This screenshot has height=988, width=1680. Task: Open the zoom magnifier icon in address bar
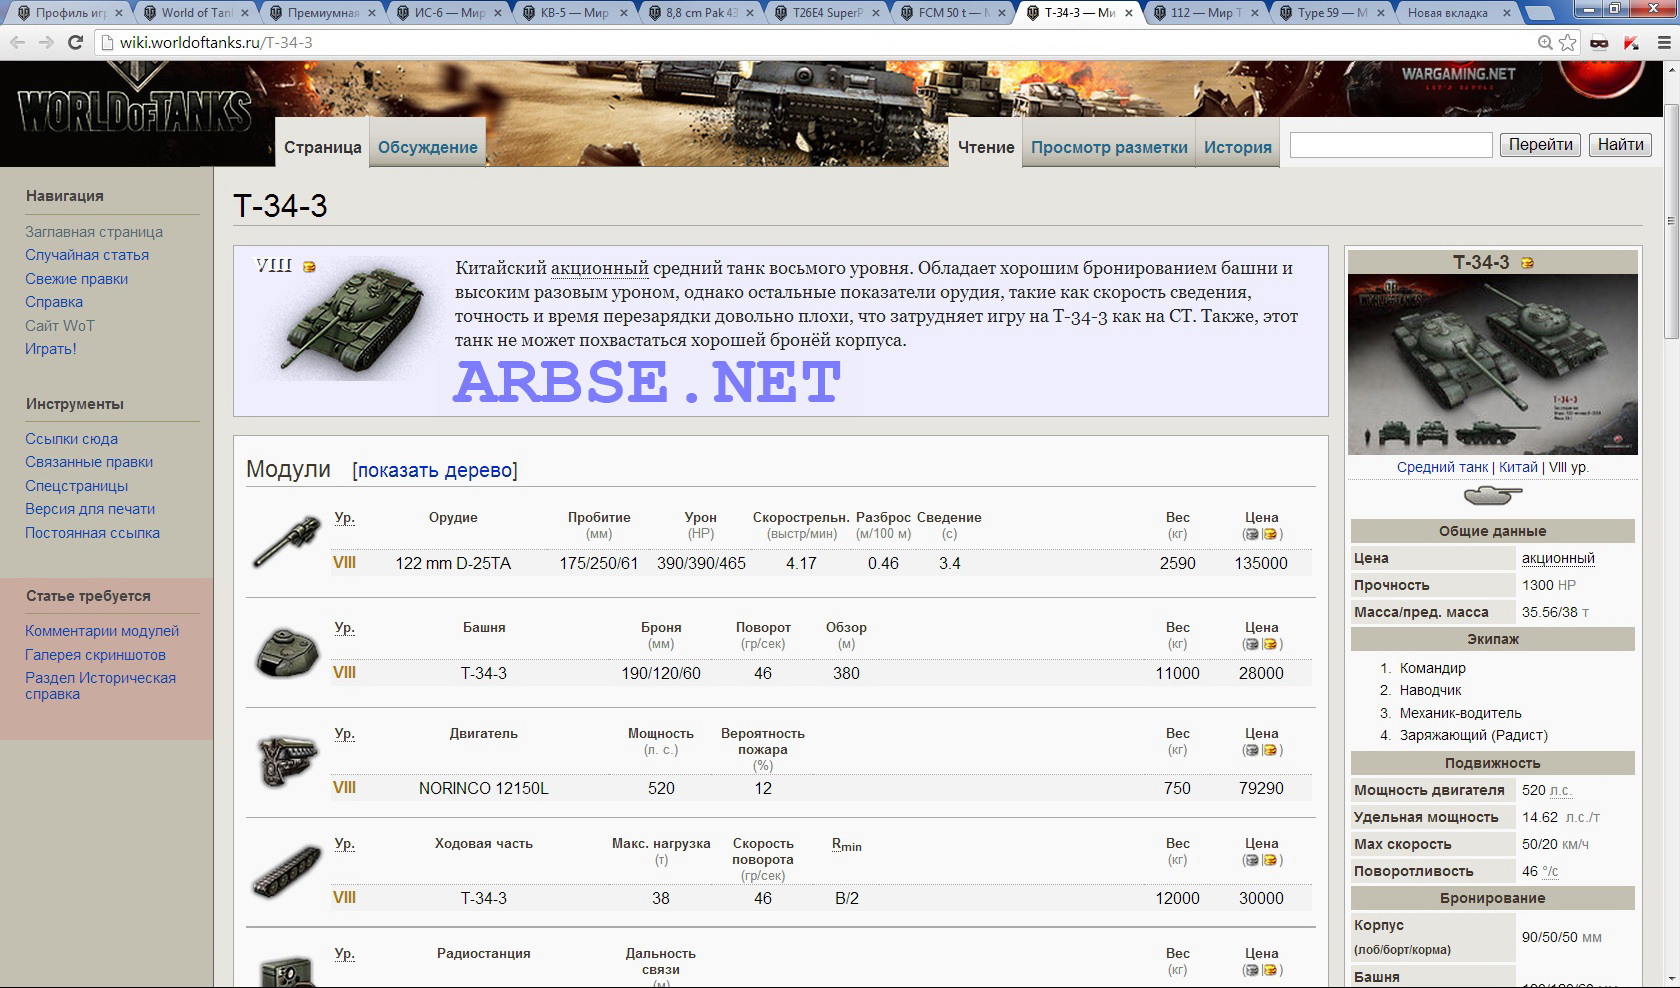pyautogui.click(x=1545, y=42)
